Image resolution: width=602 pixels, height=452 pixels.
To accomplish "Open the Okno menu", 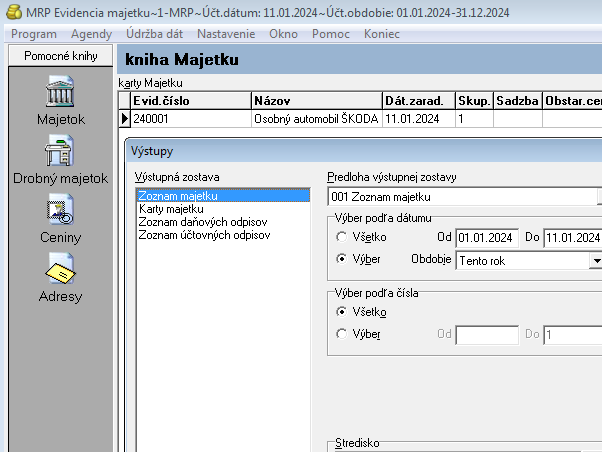I will click(x=283, y=34).
